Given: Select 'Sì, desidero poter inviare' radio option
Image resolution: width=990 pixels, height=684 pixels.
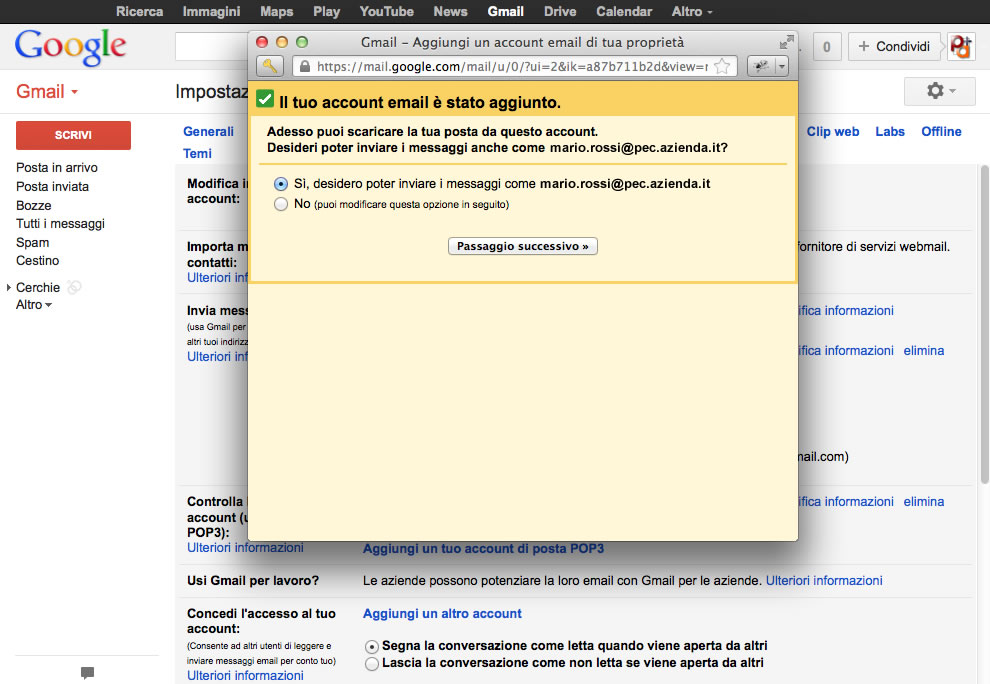Looking at the screenshot, I should tap(280, 184).
